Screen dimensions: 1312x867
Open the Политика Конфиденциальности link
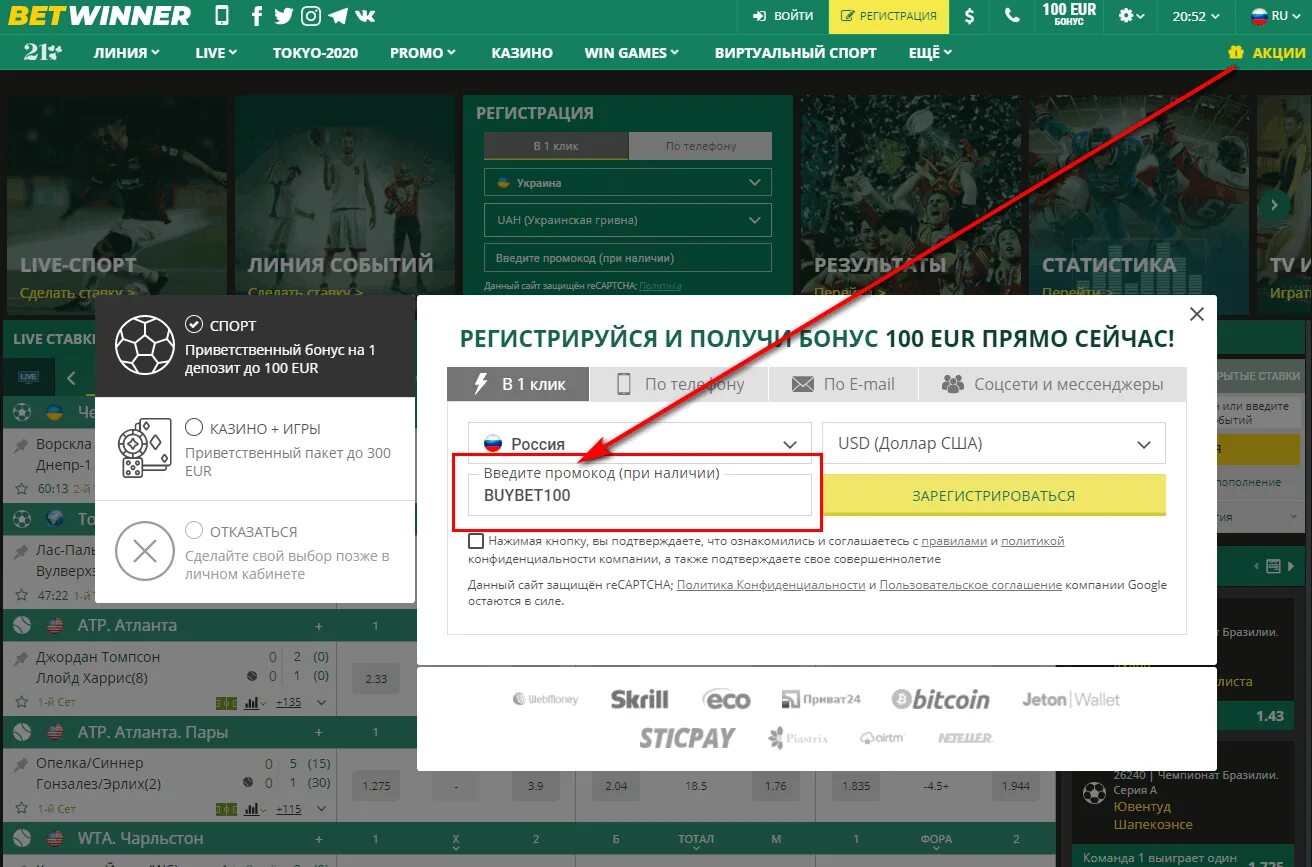point(771,585)
